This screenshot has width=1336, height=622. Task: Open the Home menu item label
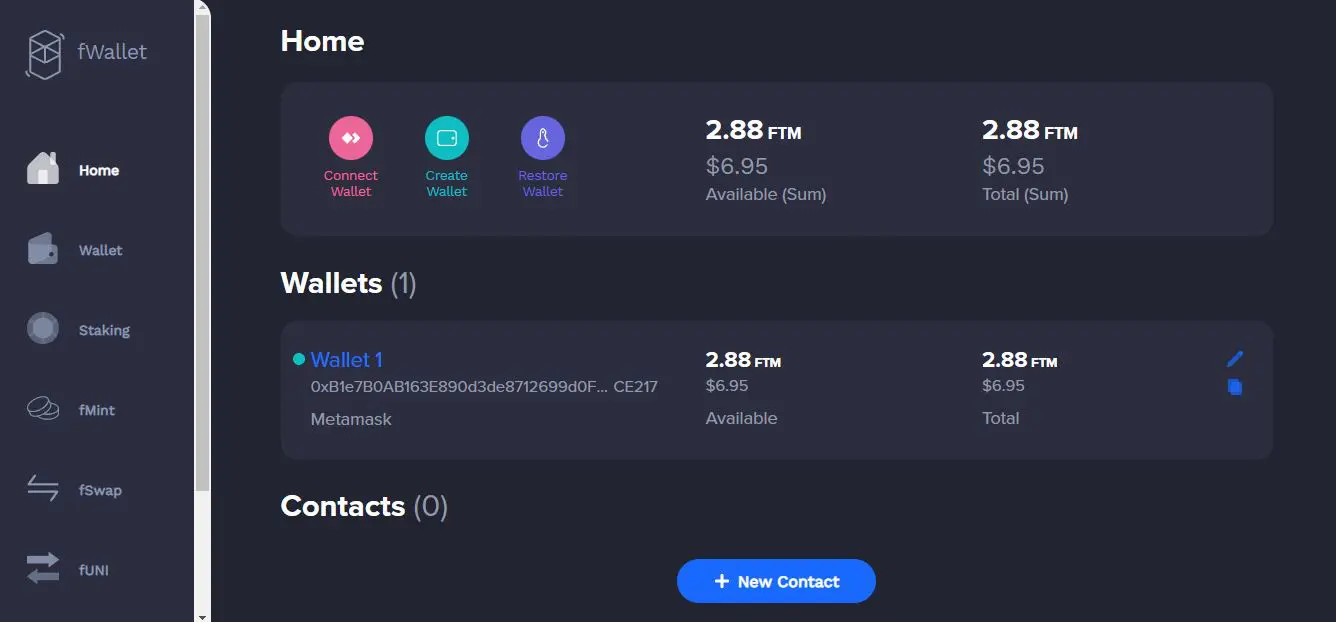click(99, 170)
